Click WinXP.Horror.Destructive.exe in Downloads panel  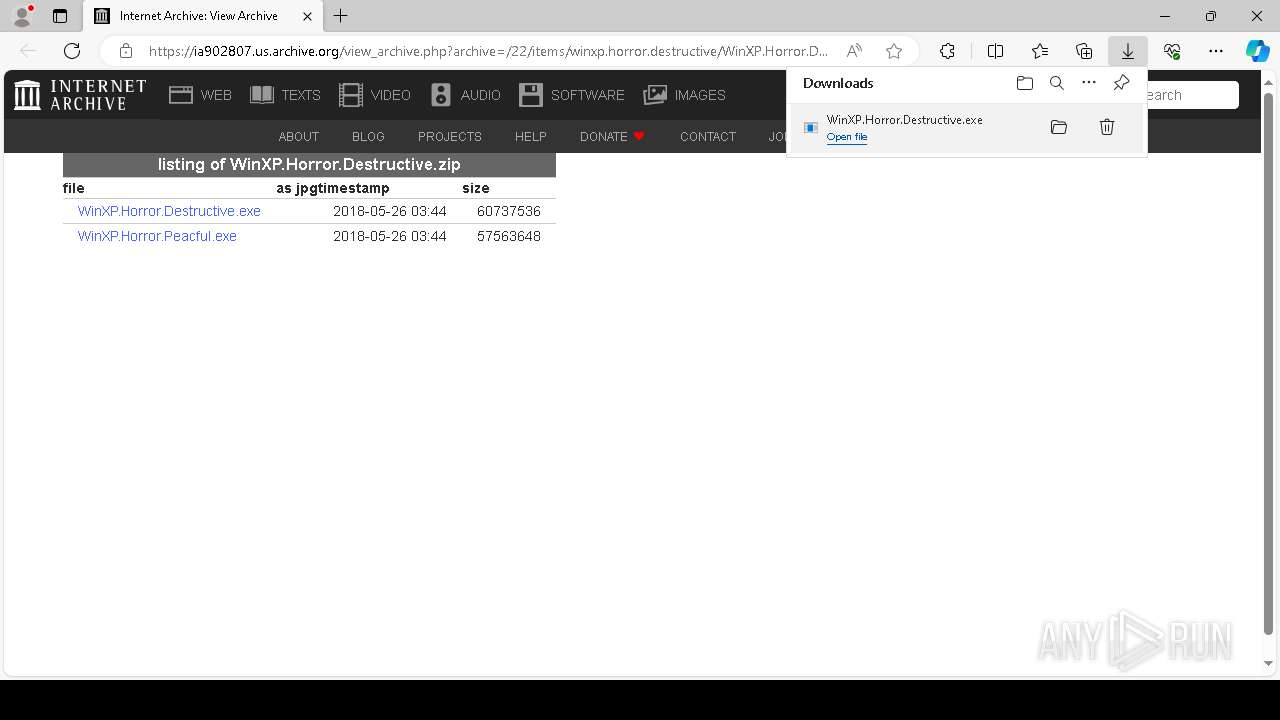(904, 119)
